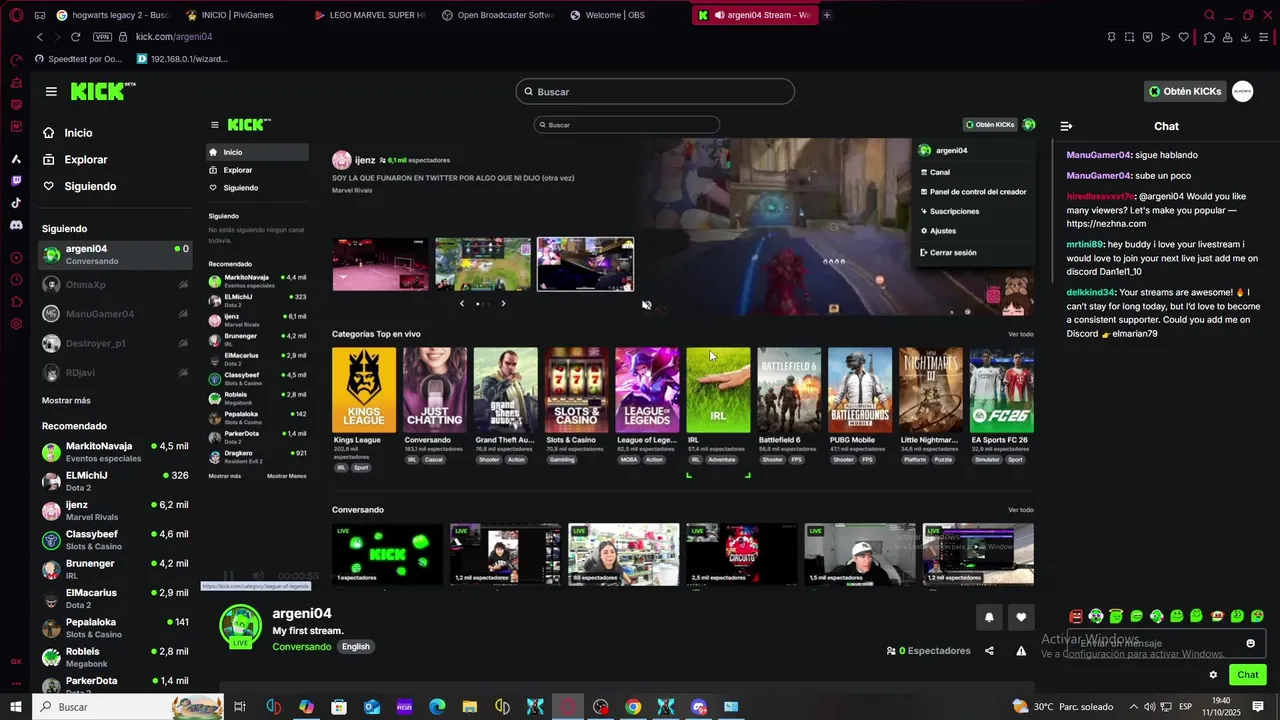Open Microsoft Edge from the taskbar
1280x720 pixels.
[437, 707]
